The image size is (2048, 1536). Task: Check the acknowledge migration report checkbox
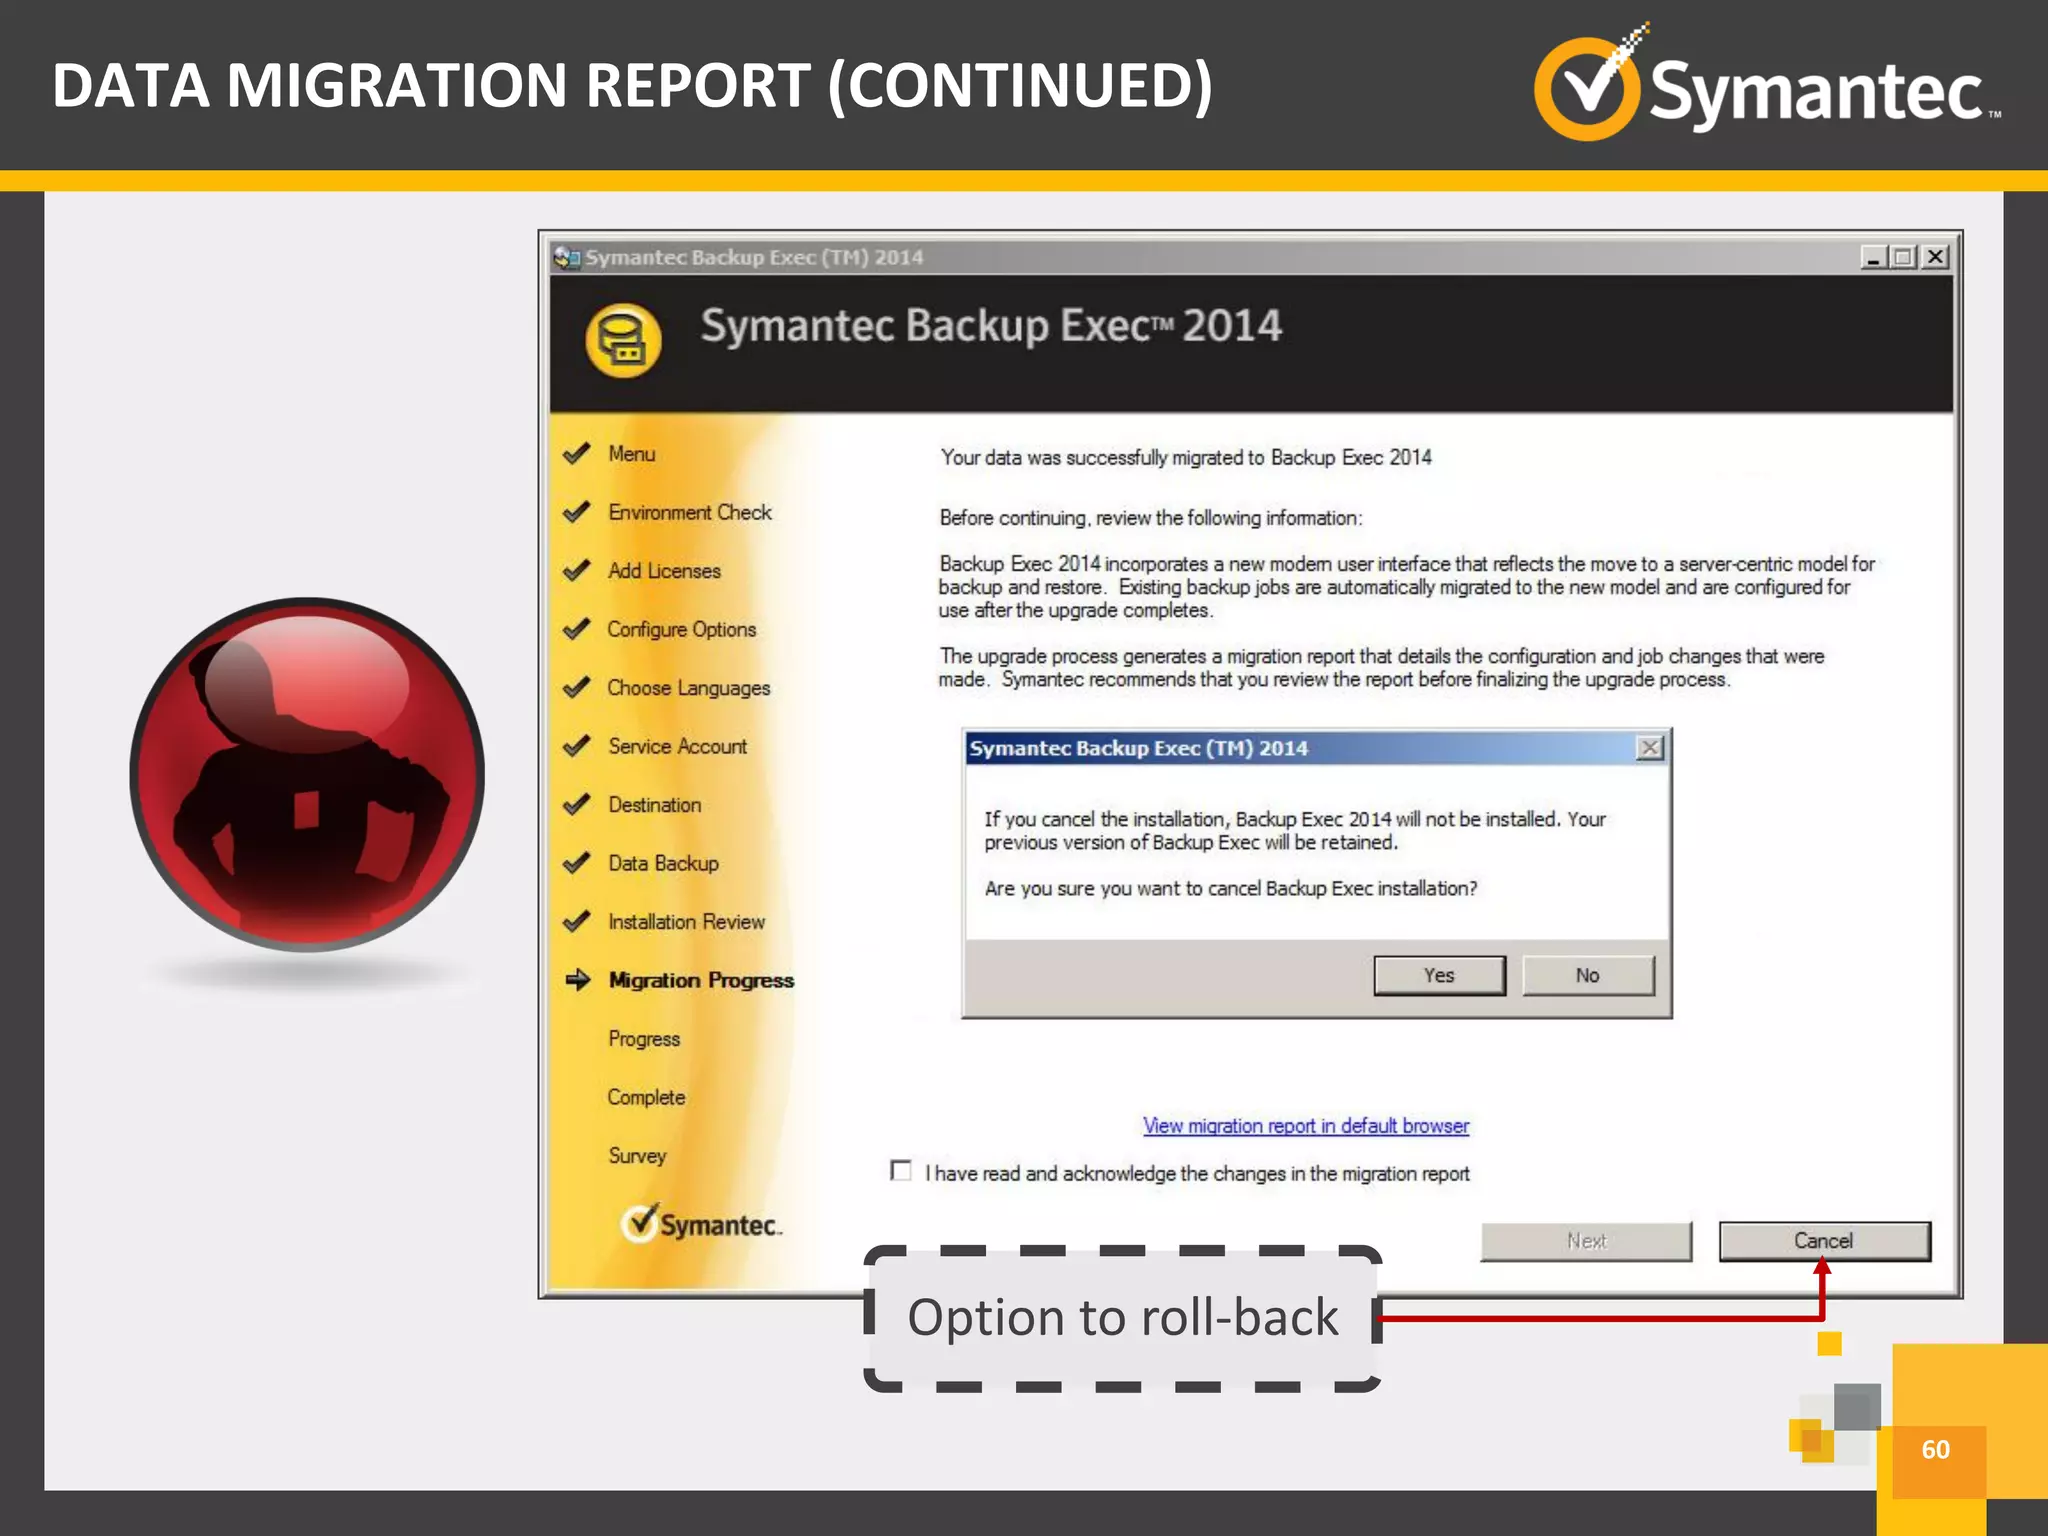(x=901, y=1171)
